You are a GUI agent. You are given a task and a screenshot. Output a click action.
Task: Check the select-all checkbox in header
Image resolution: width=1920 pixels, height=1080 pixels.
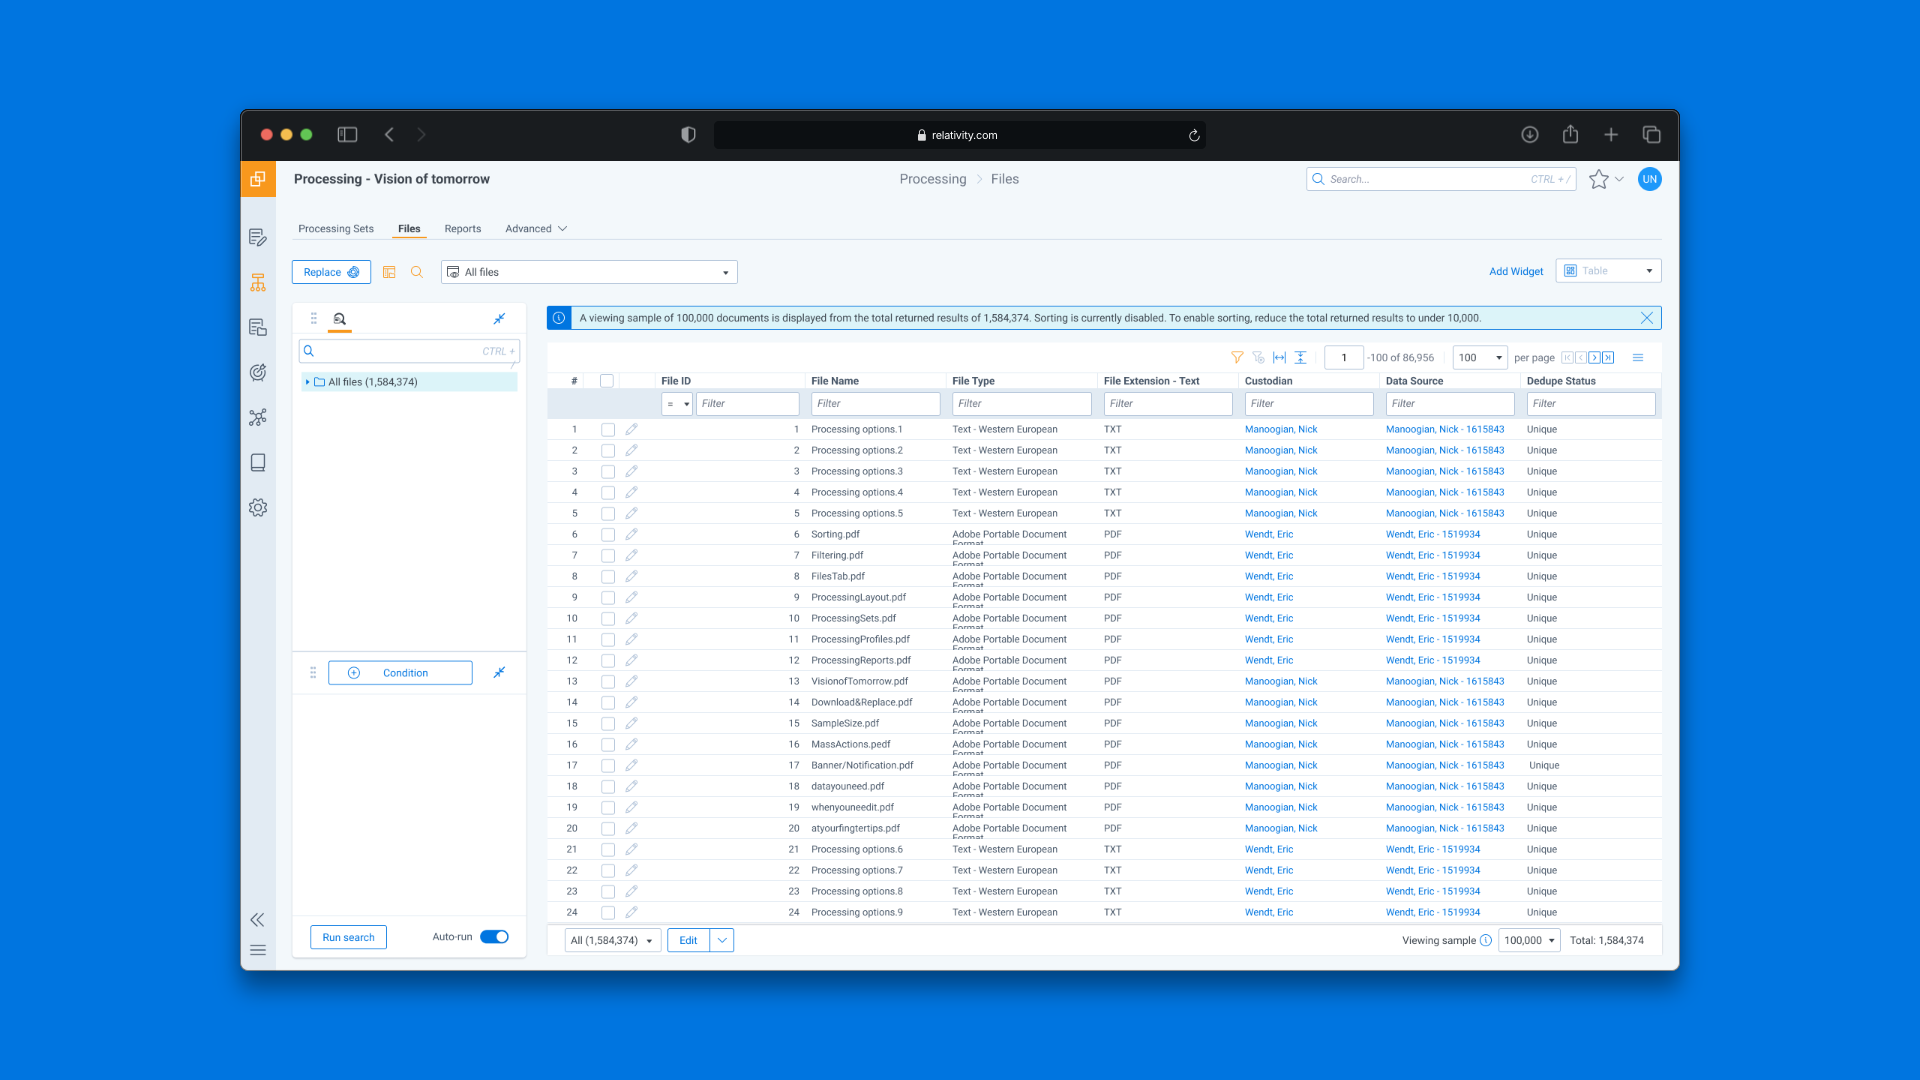606,381
